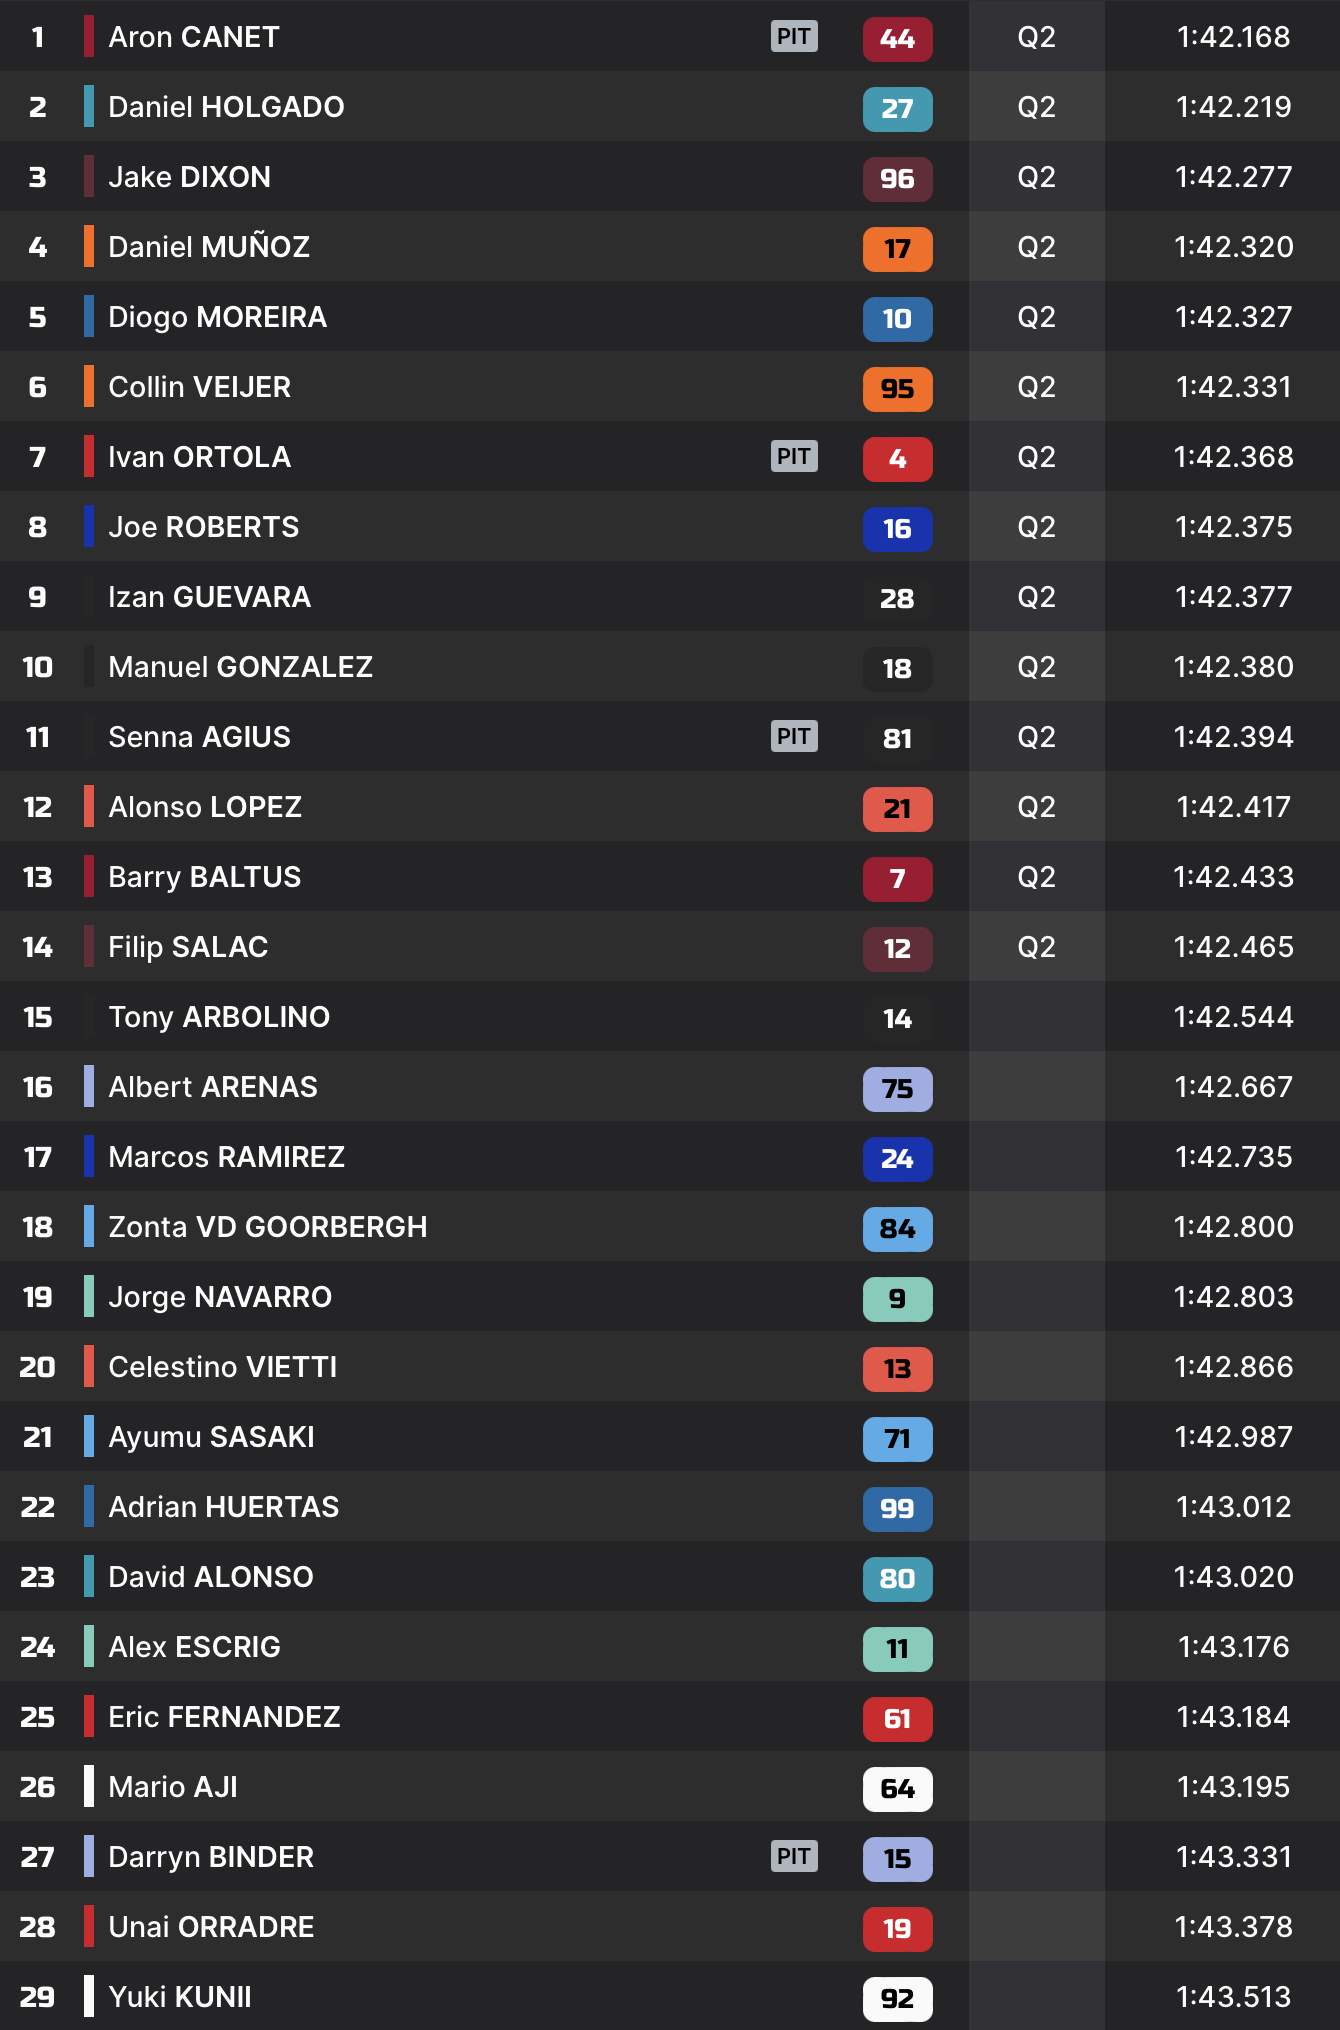This screenshot has height=2030, width=1340.
Task: Click position 25 of Eric Fernandez
Action: (38, 1717)
